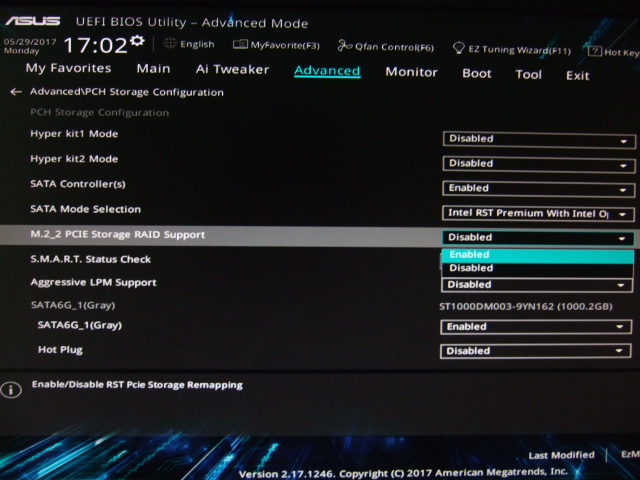This screenshot has width=640, height=480.
Task: Click the 05/29/2017 date
Action: (30, 42)
